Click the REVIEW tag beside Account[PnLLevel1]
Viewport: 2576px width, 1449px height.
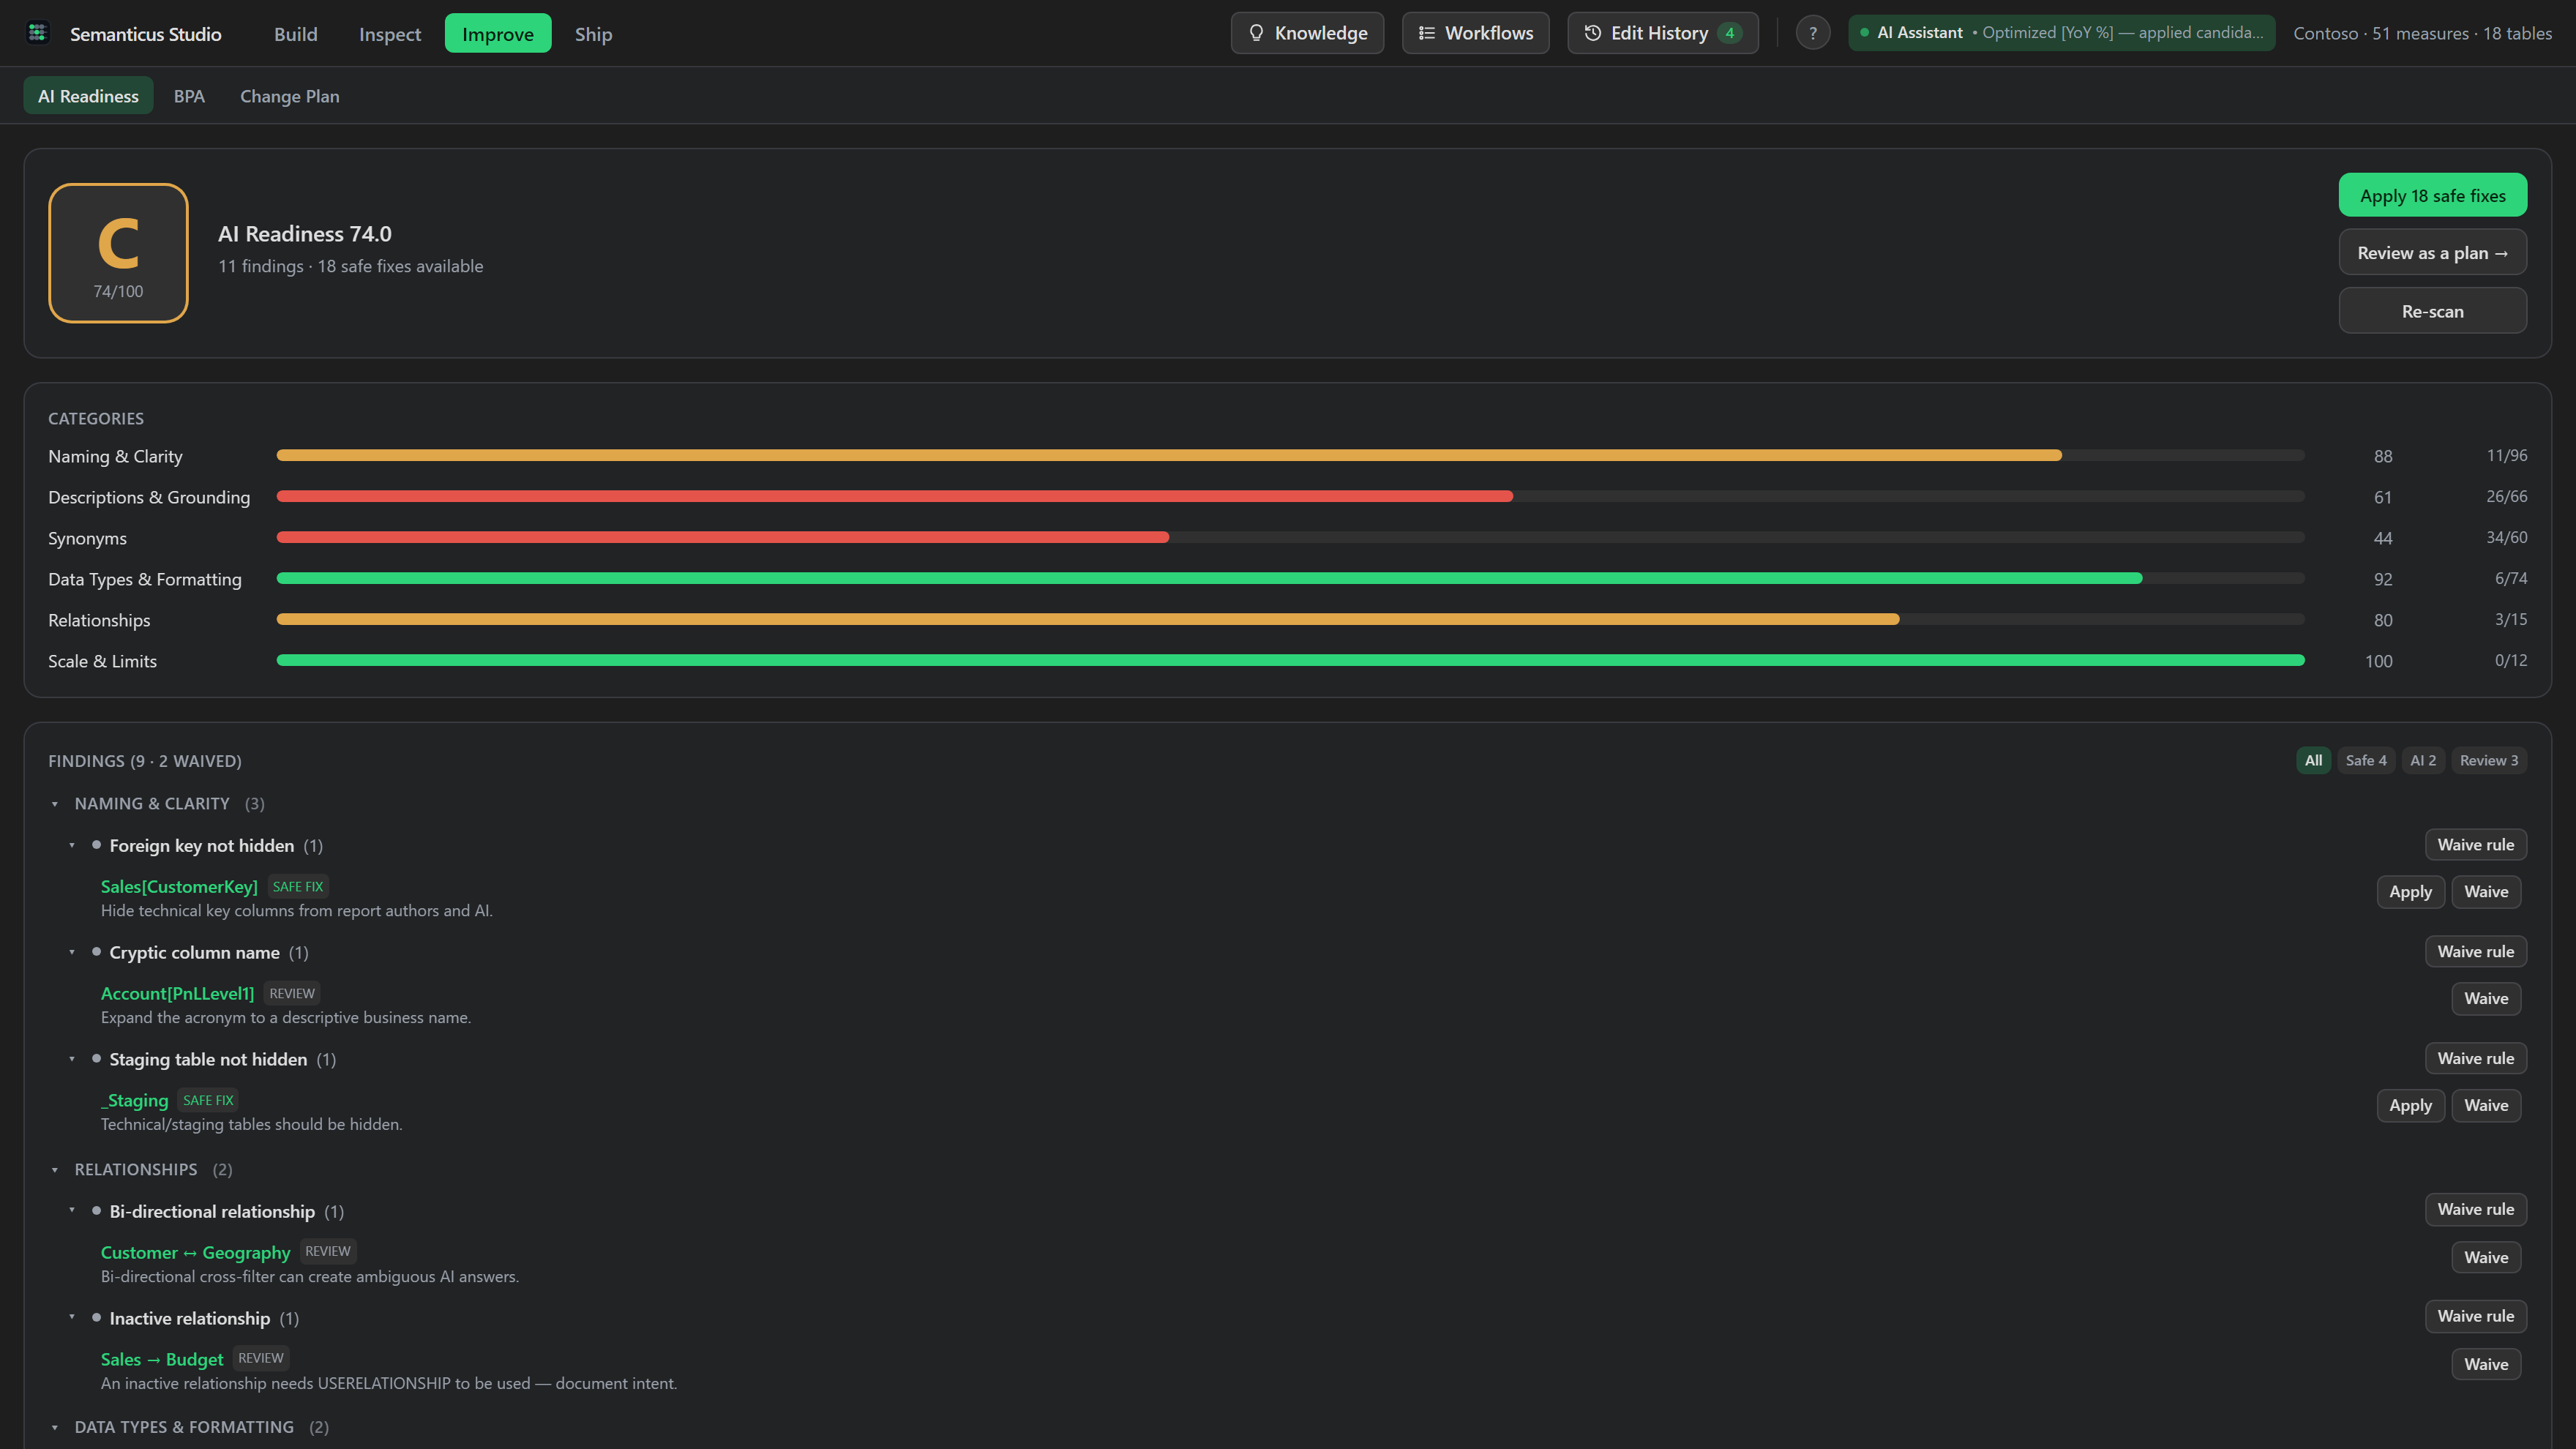(x=292, y=994)
